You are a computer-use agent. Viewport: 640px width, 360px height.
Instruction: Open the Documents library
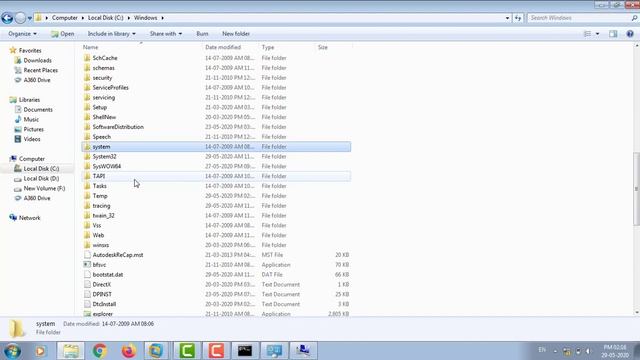(x=38, y=109)
